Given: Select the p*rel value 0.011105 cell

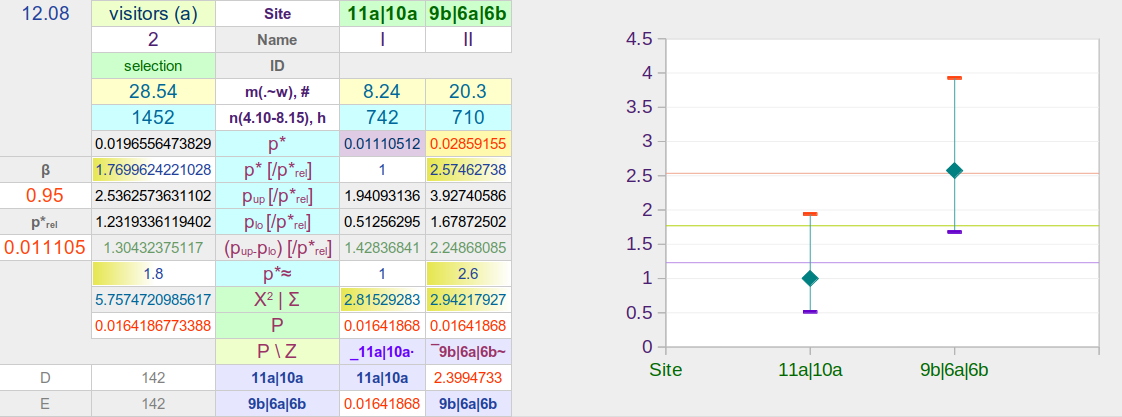Looking at the screenshot, I should coord(45,247).
